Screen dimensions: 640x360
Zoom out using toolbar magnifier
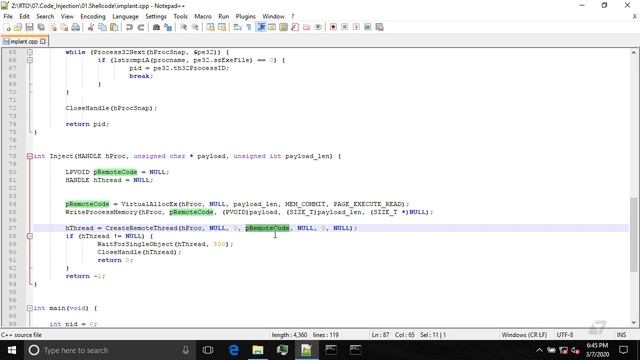pos(195,27)
